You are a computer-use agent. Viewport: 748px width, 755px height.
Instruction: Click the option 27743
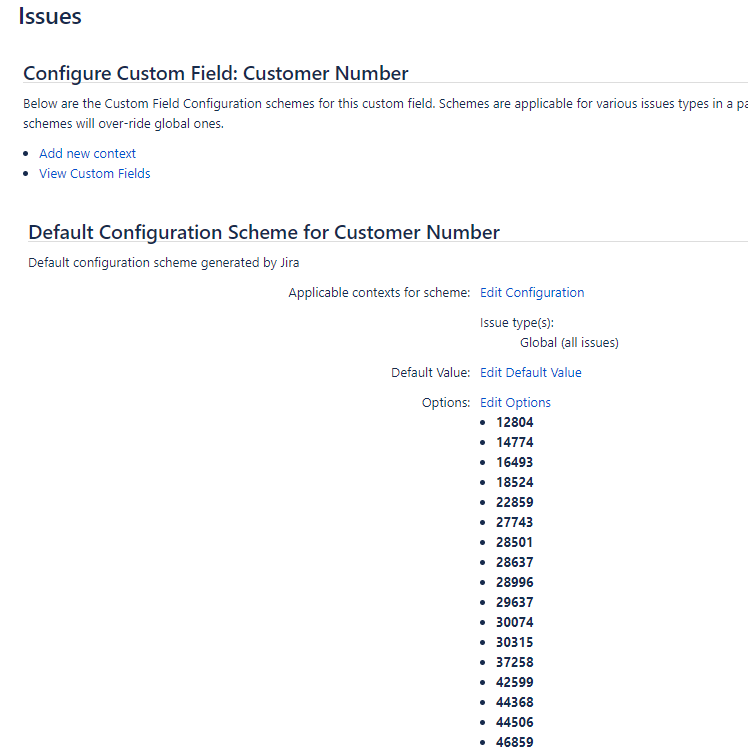click(x=514, y=522)
